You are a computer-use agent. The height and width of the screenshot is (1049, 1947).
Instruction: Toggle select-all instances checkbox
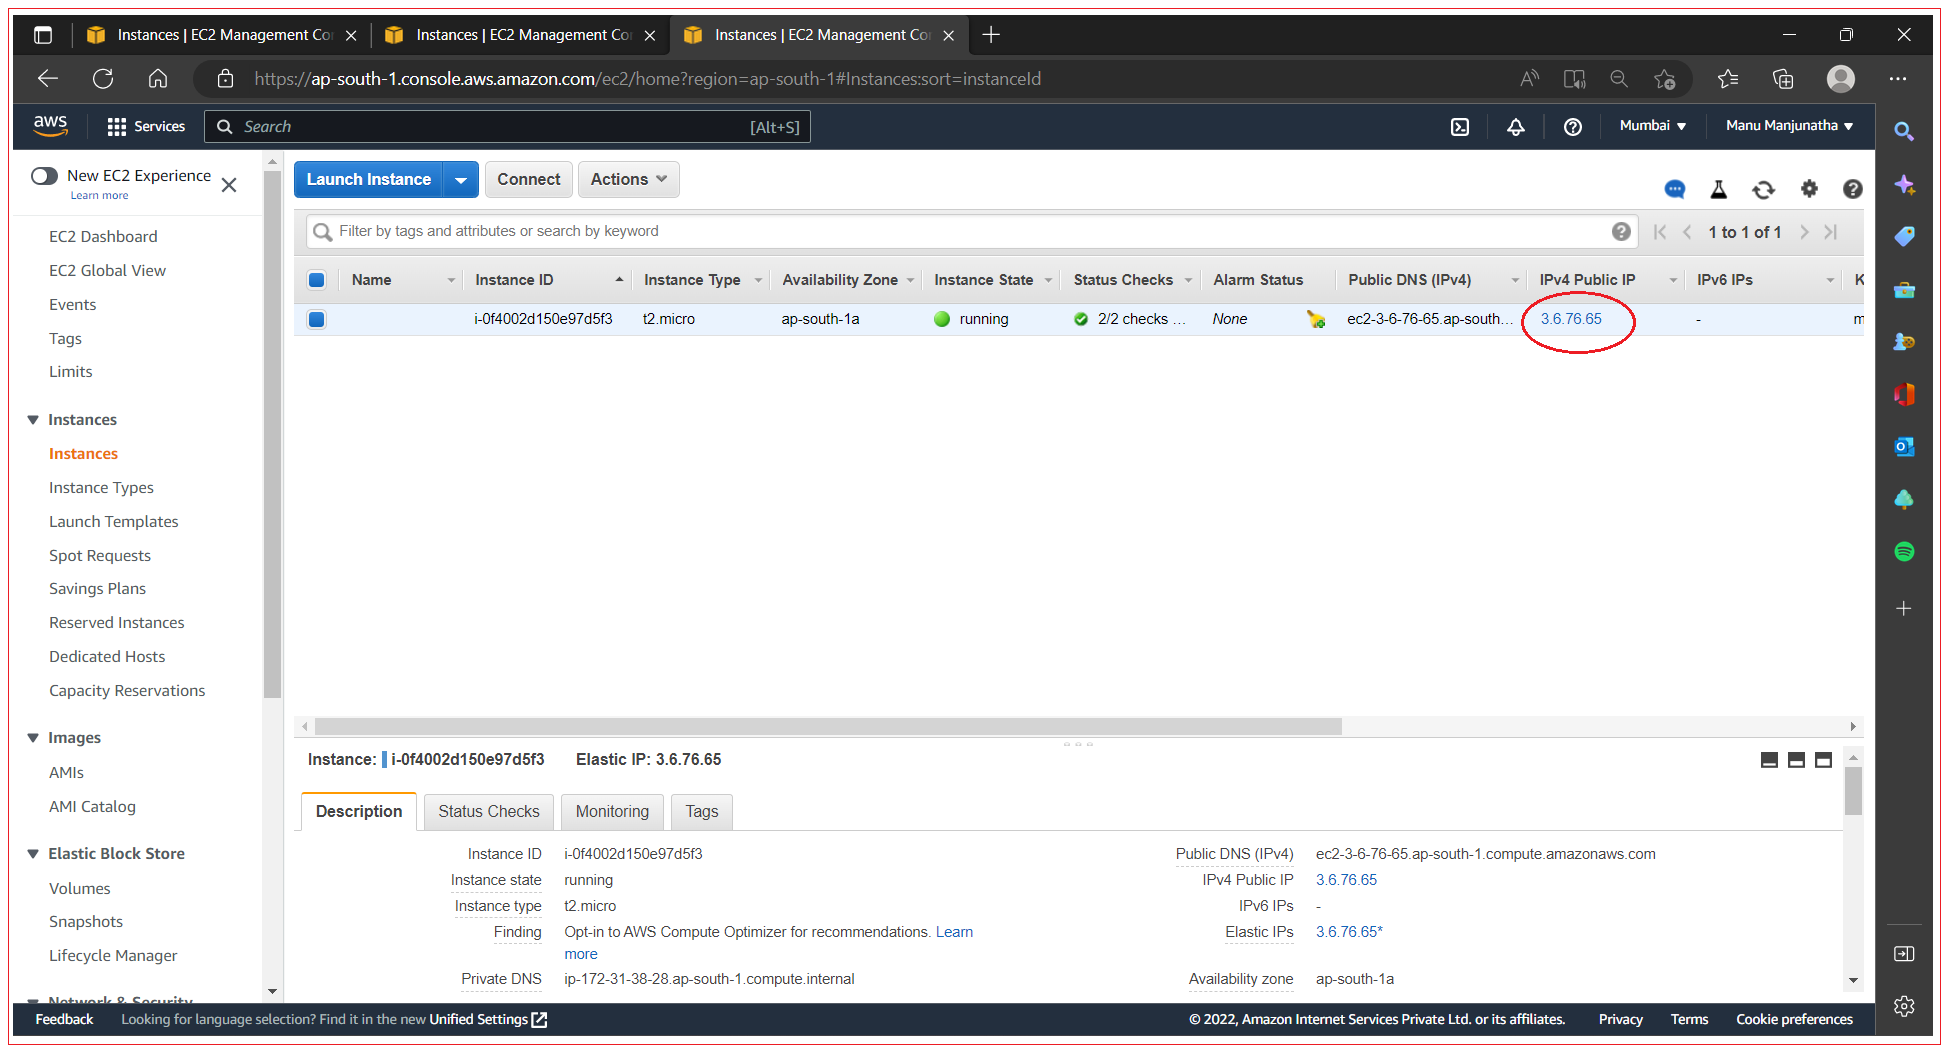point(316,280)
